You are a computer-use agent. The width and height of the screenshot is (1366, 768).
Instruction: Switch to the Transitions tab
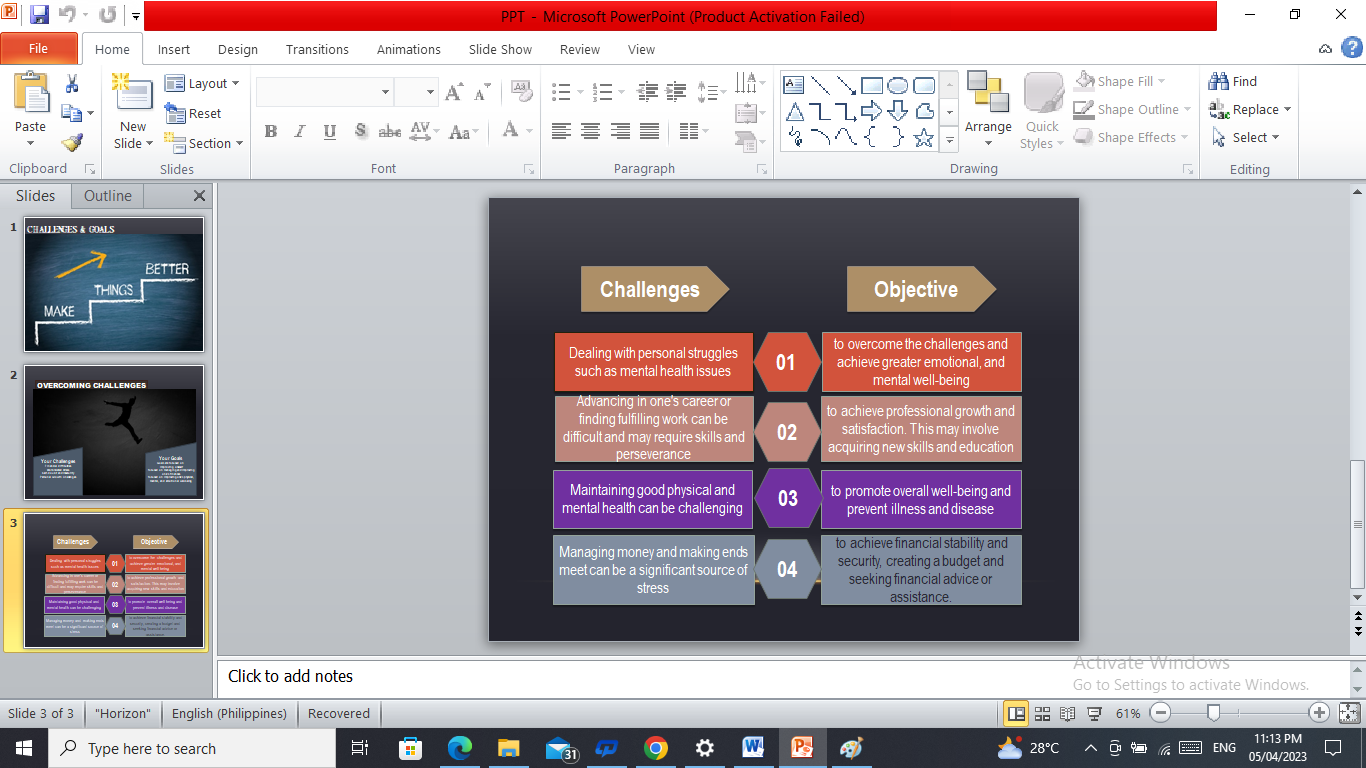(x=317, y=49)
